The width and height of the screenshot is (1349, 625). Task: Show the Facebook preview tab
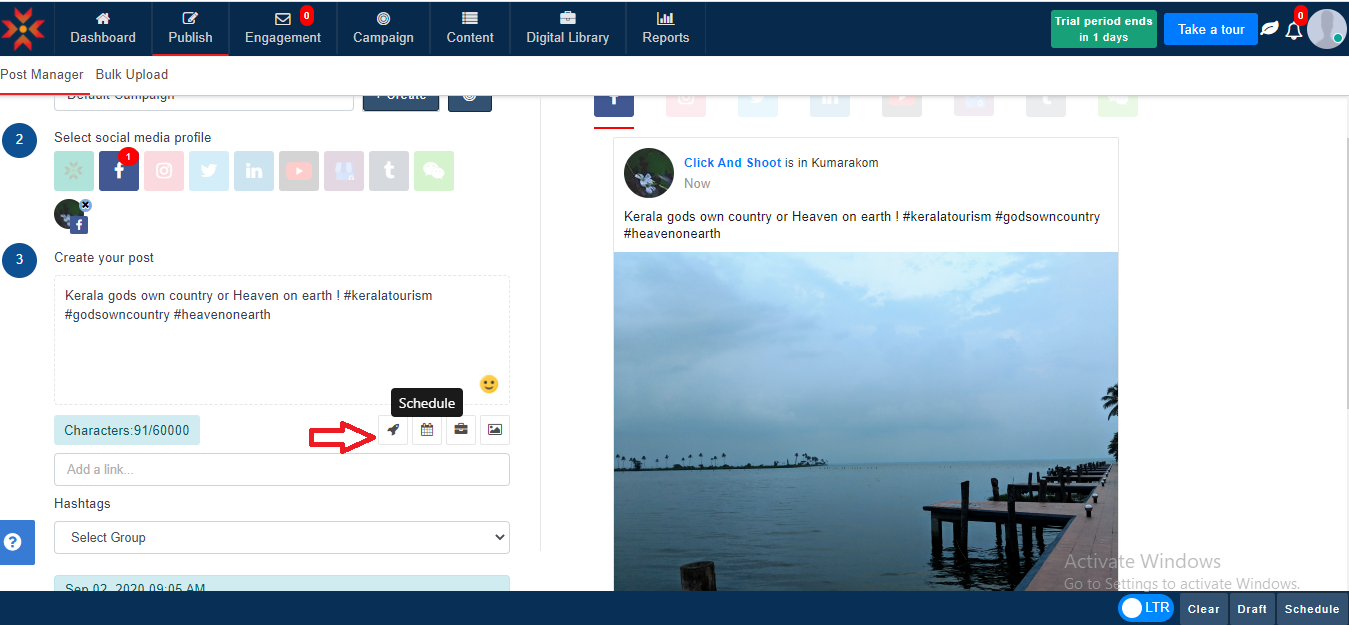pyautogui.click(x=614, y=106)
